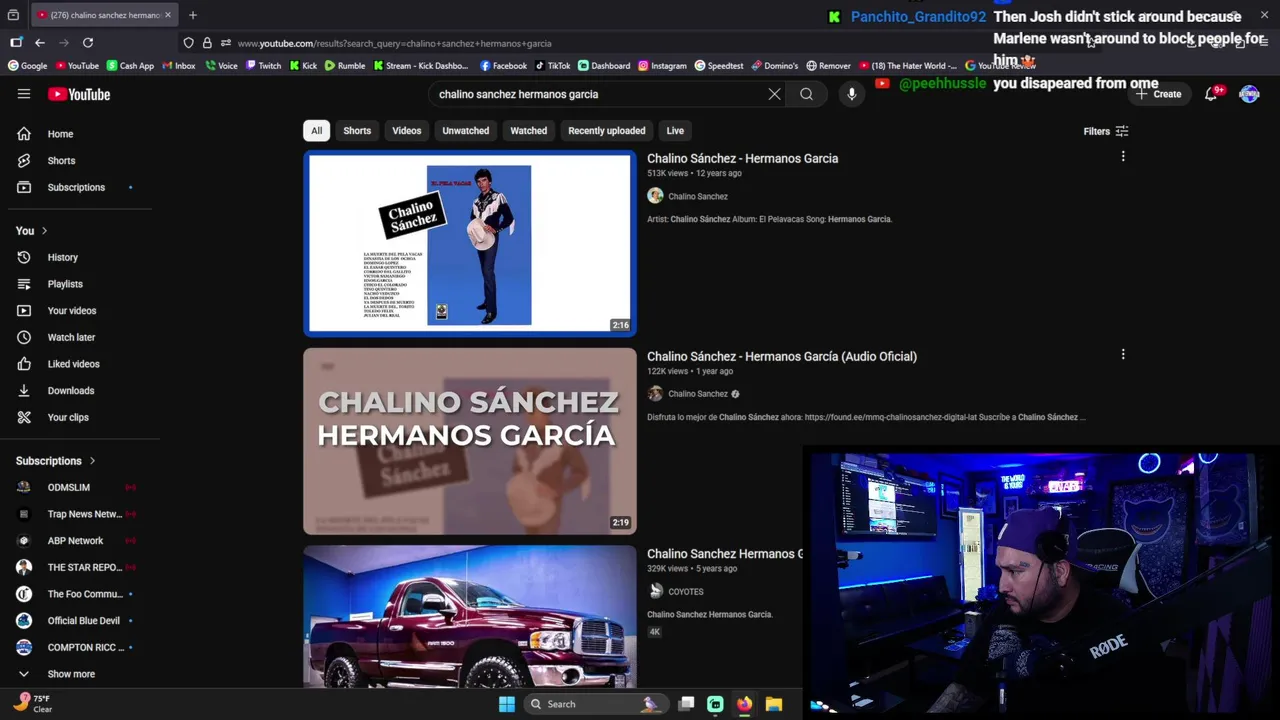
Task: Open the Rumble bookmark
Action: (343, 66)
